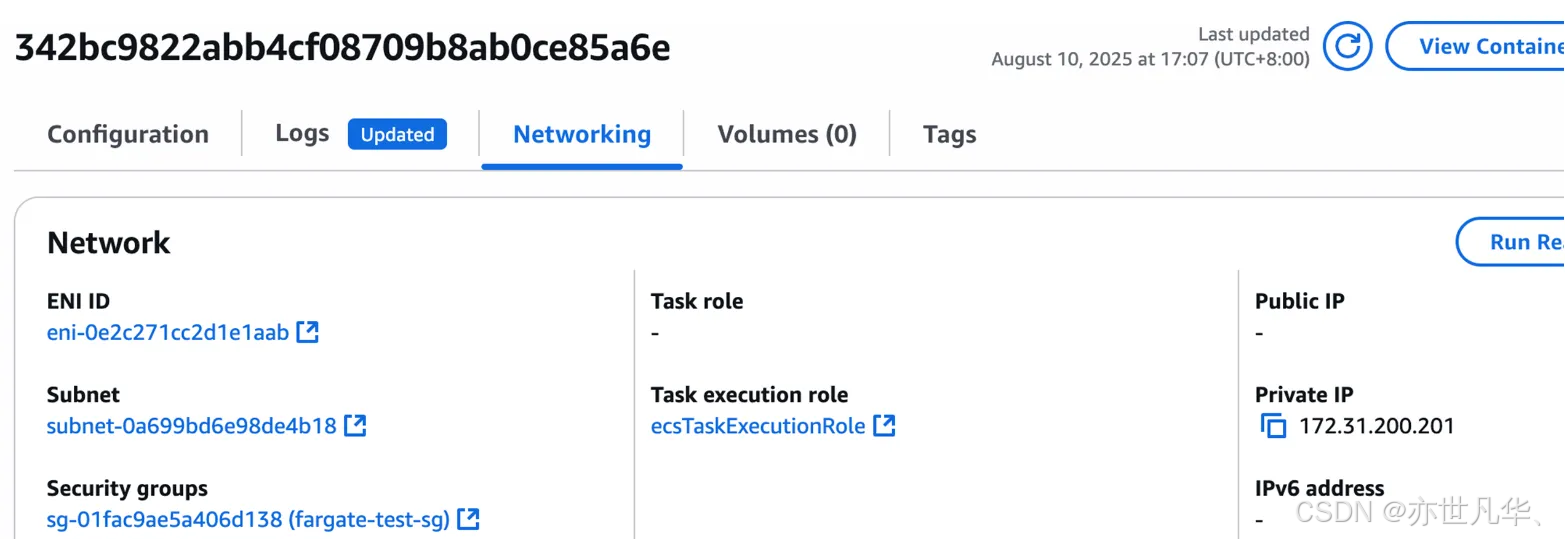1565x539 pixels.
Task: Click the Updated badge on Logs tab
Action: click(397, 134)
